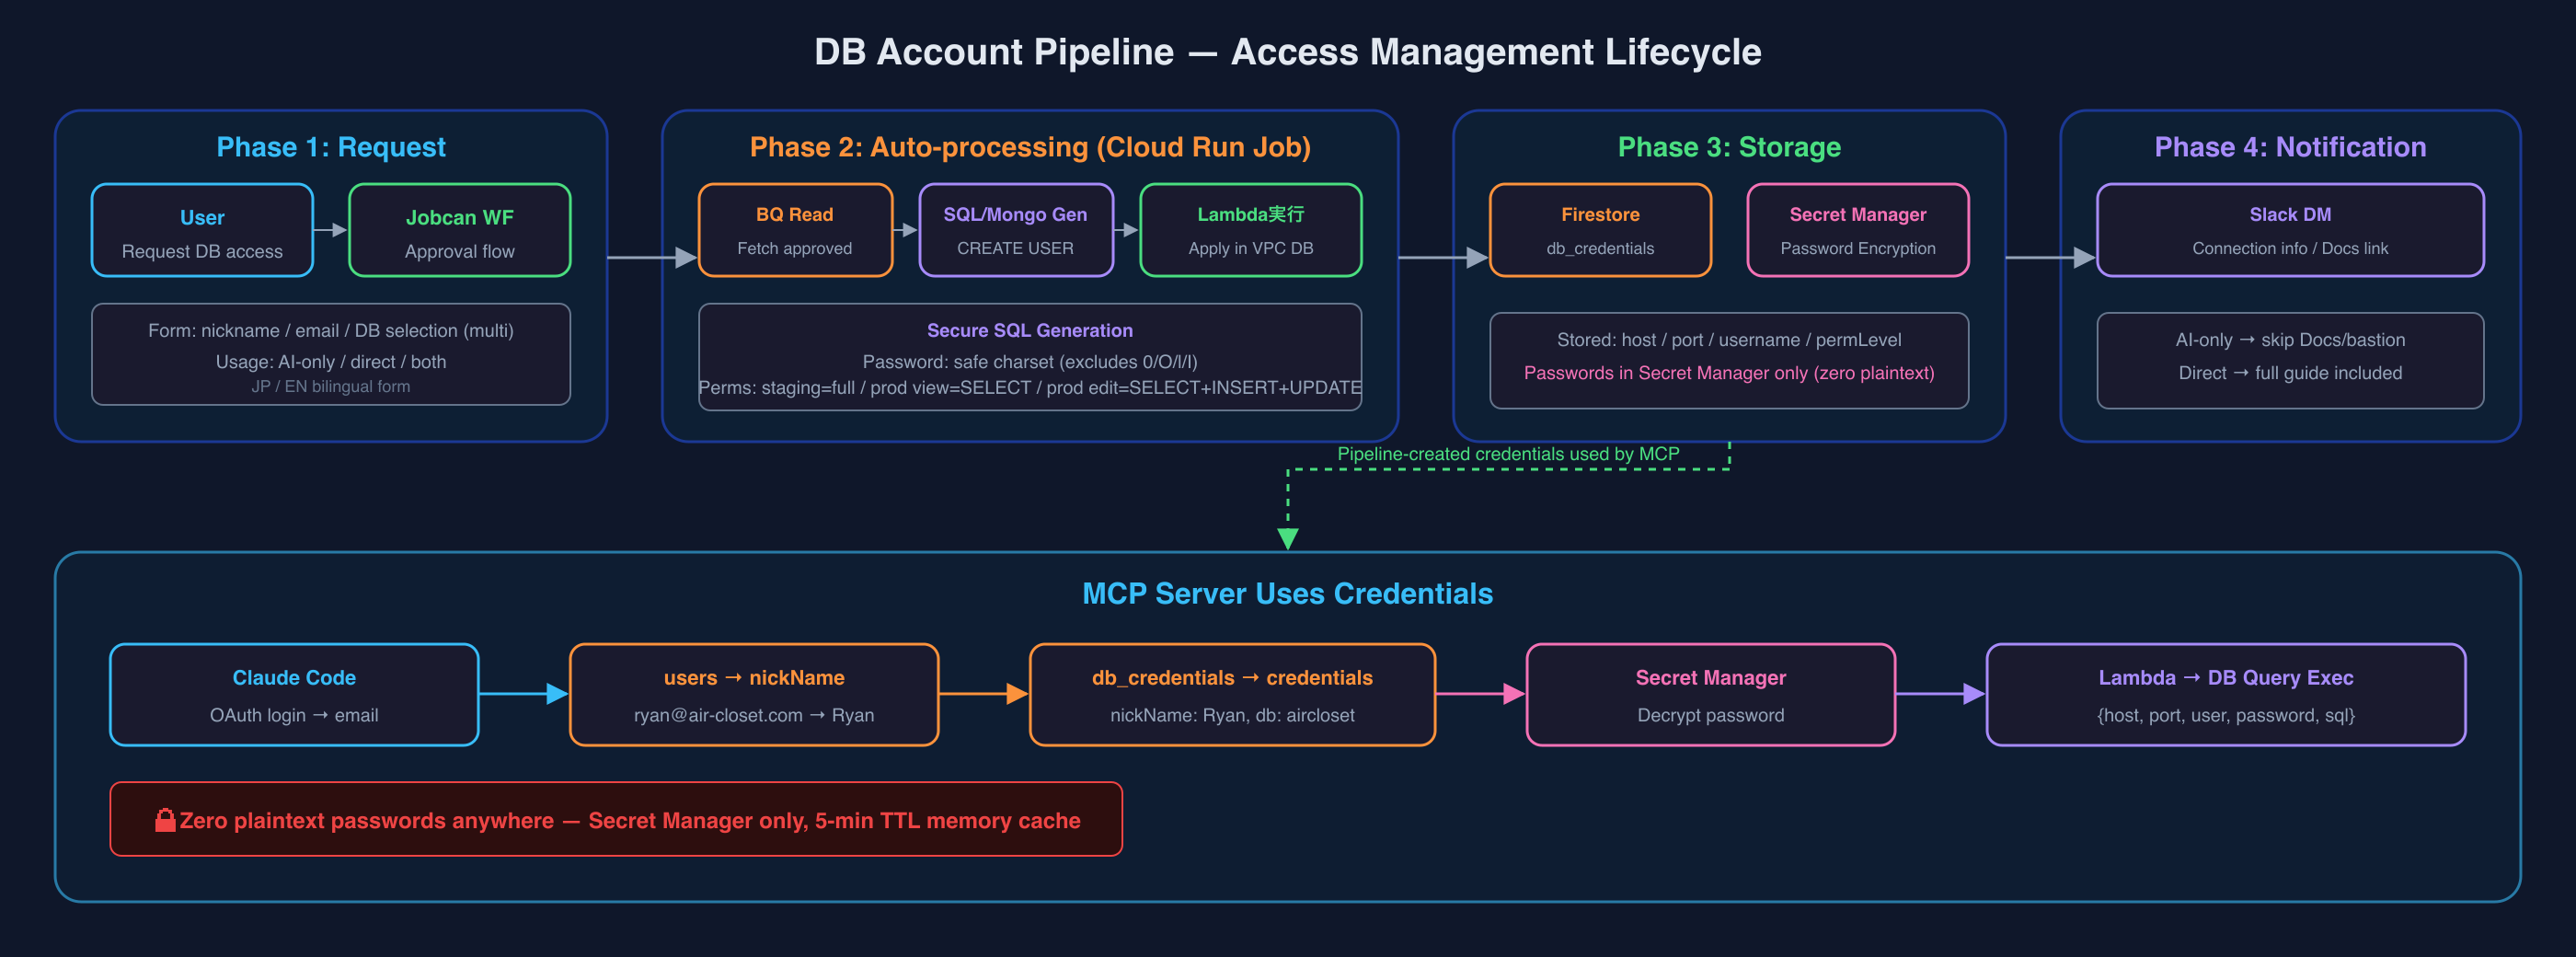Click the Phase 3: Storage heading
Image resolution: width=2576 pixels, height=957 pixels.
click(1729, 147)
